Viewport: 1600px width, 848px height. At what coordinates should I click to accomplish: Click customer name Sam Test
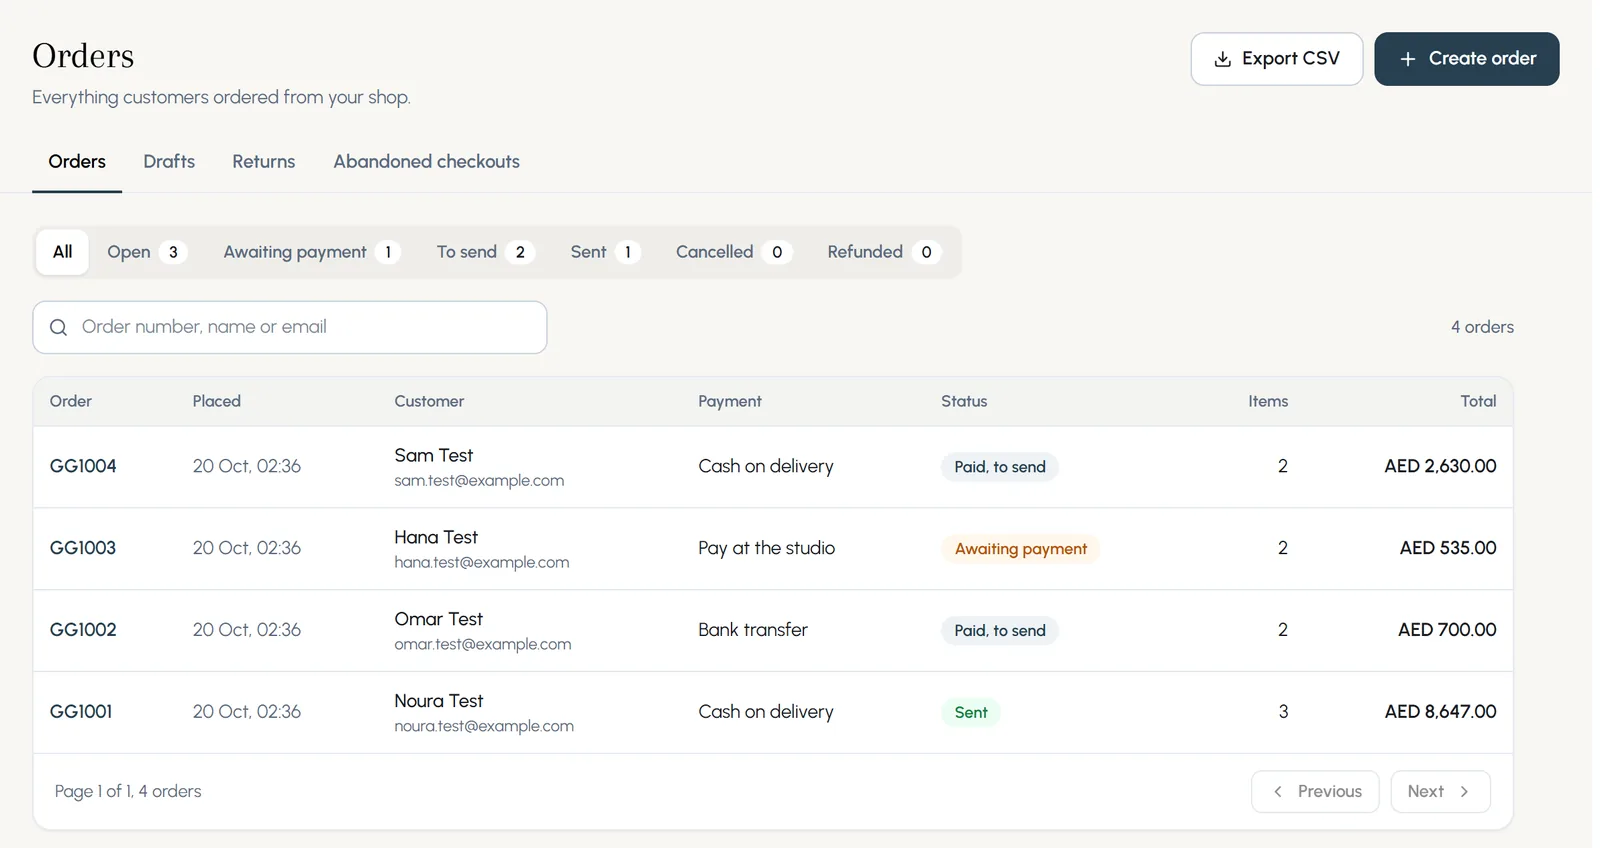(434, 455)
